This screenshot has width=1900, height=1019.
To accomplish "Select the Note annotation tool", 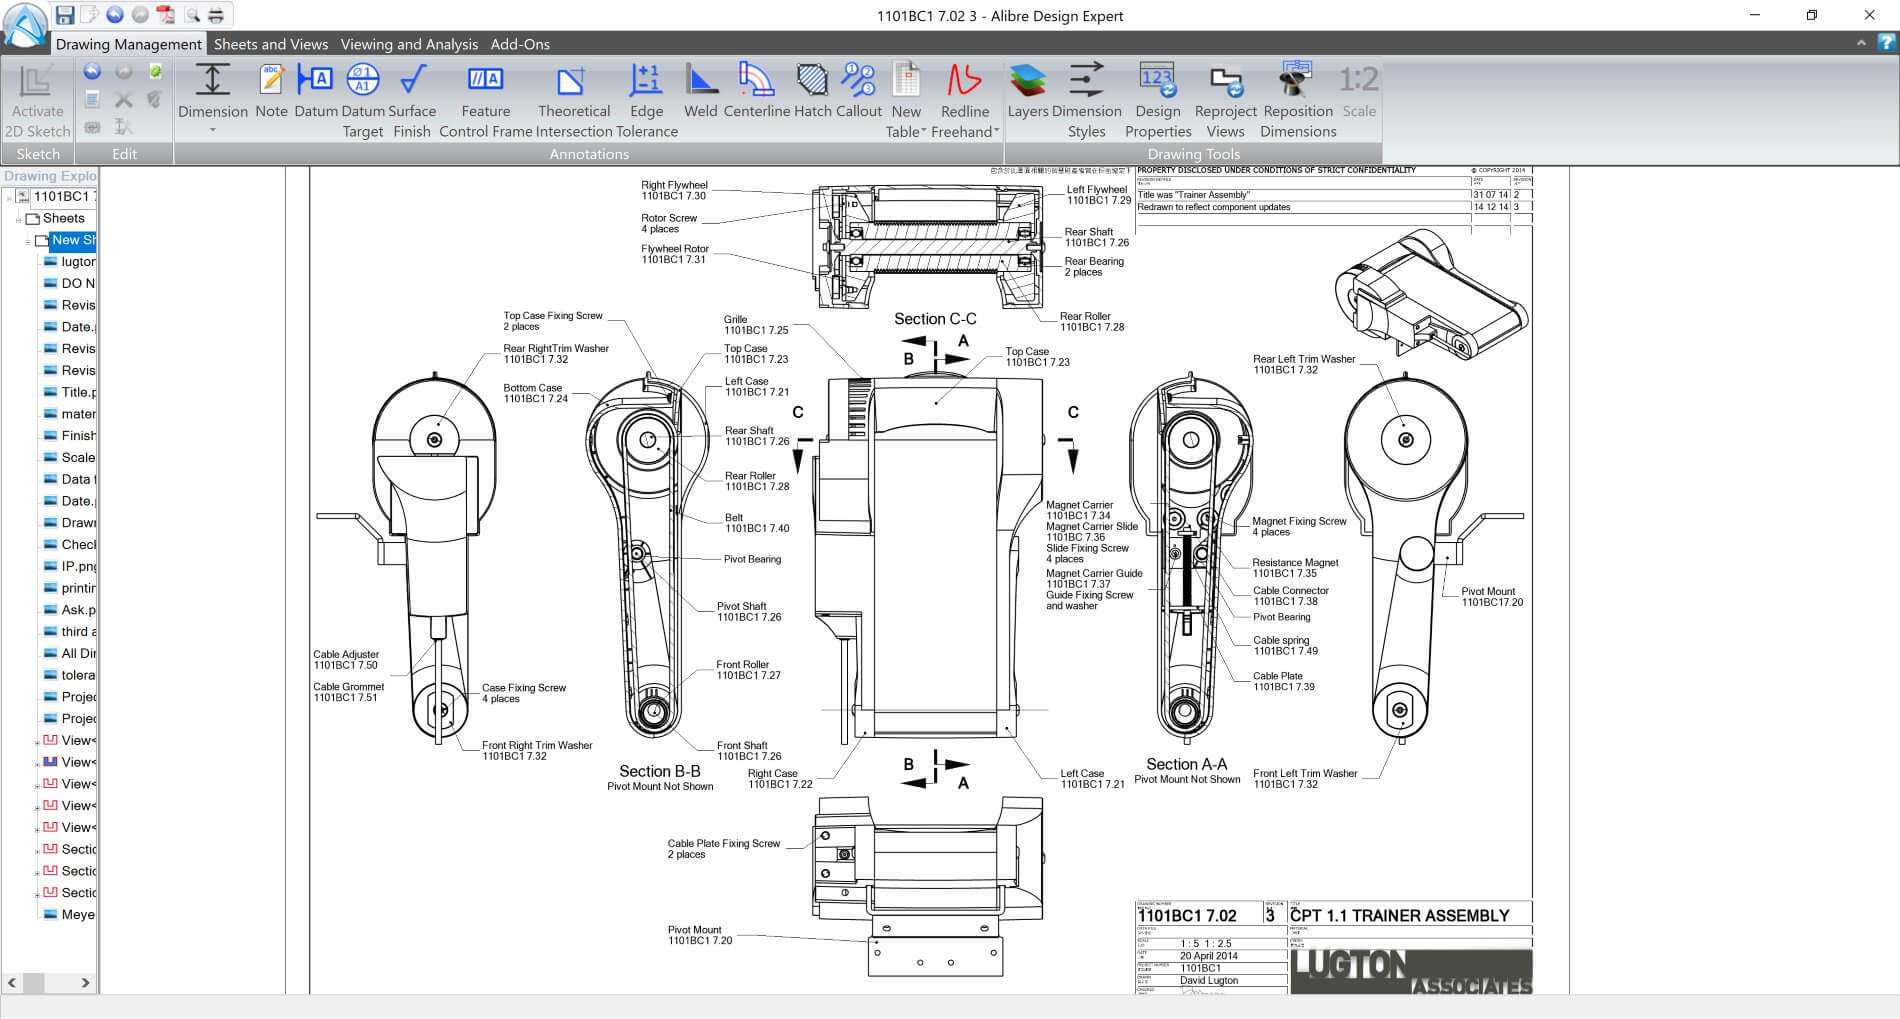I will click(x=271, y=92).
